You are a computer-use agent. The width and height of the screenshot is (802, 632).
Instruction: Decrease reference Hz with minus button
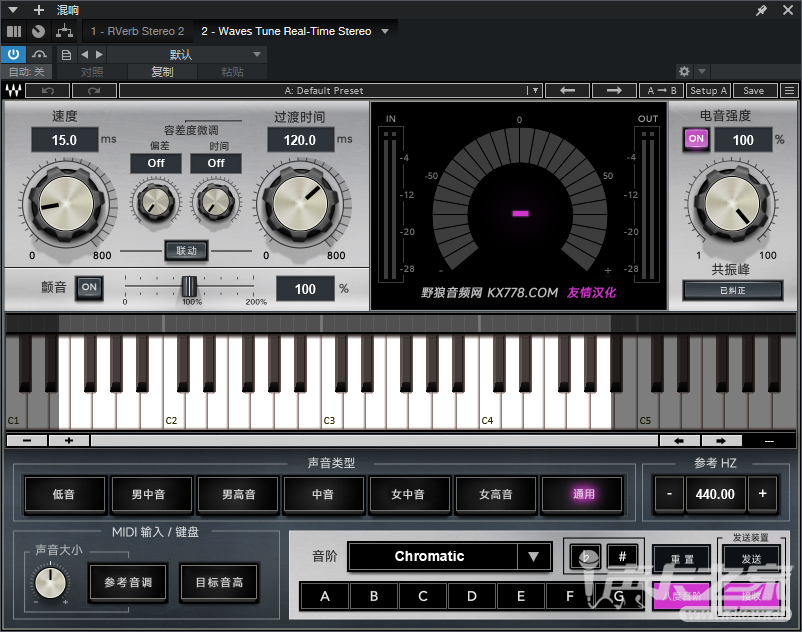669,494
